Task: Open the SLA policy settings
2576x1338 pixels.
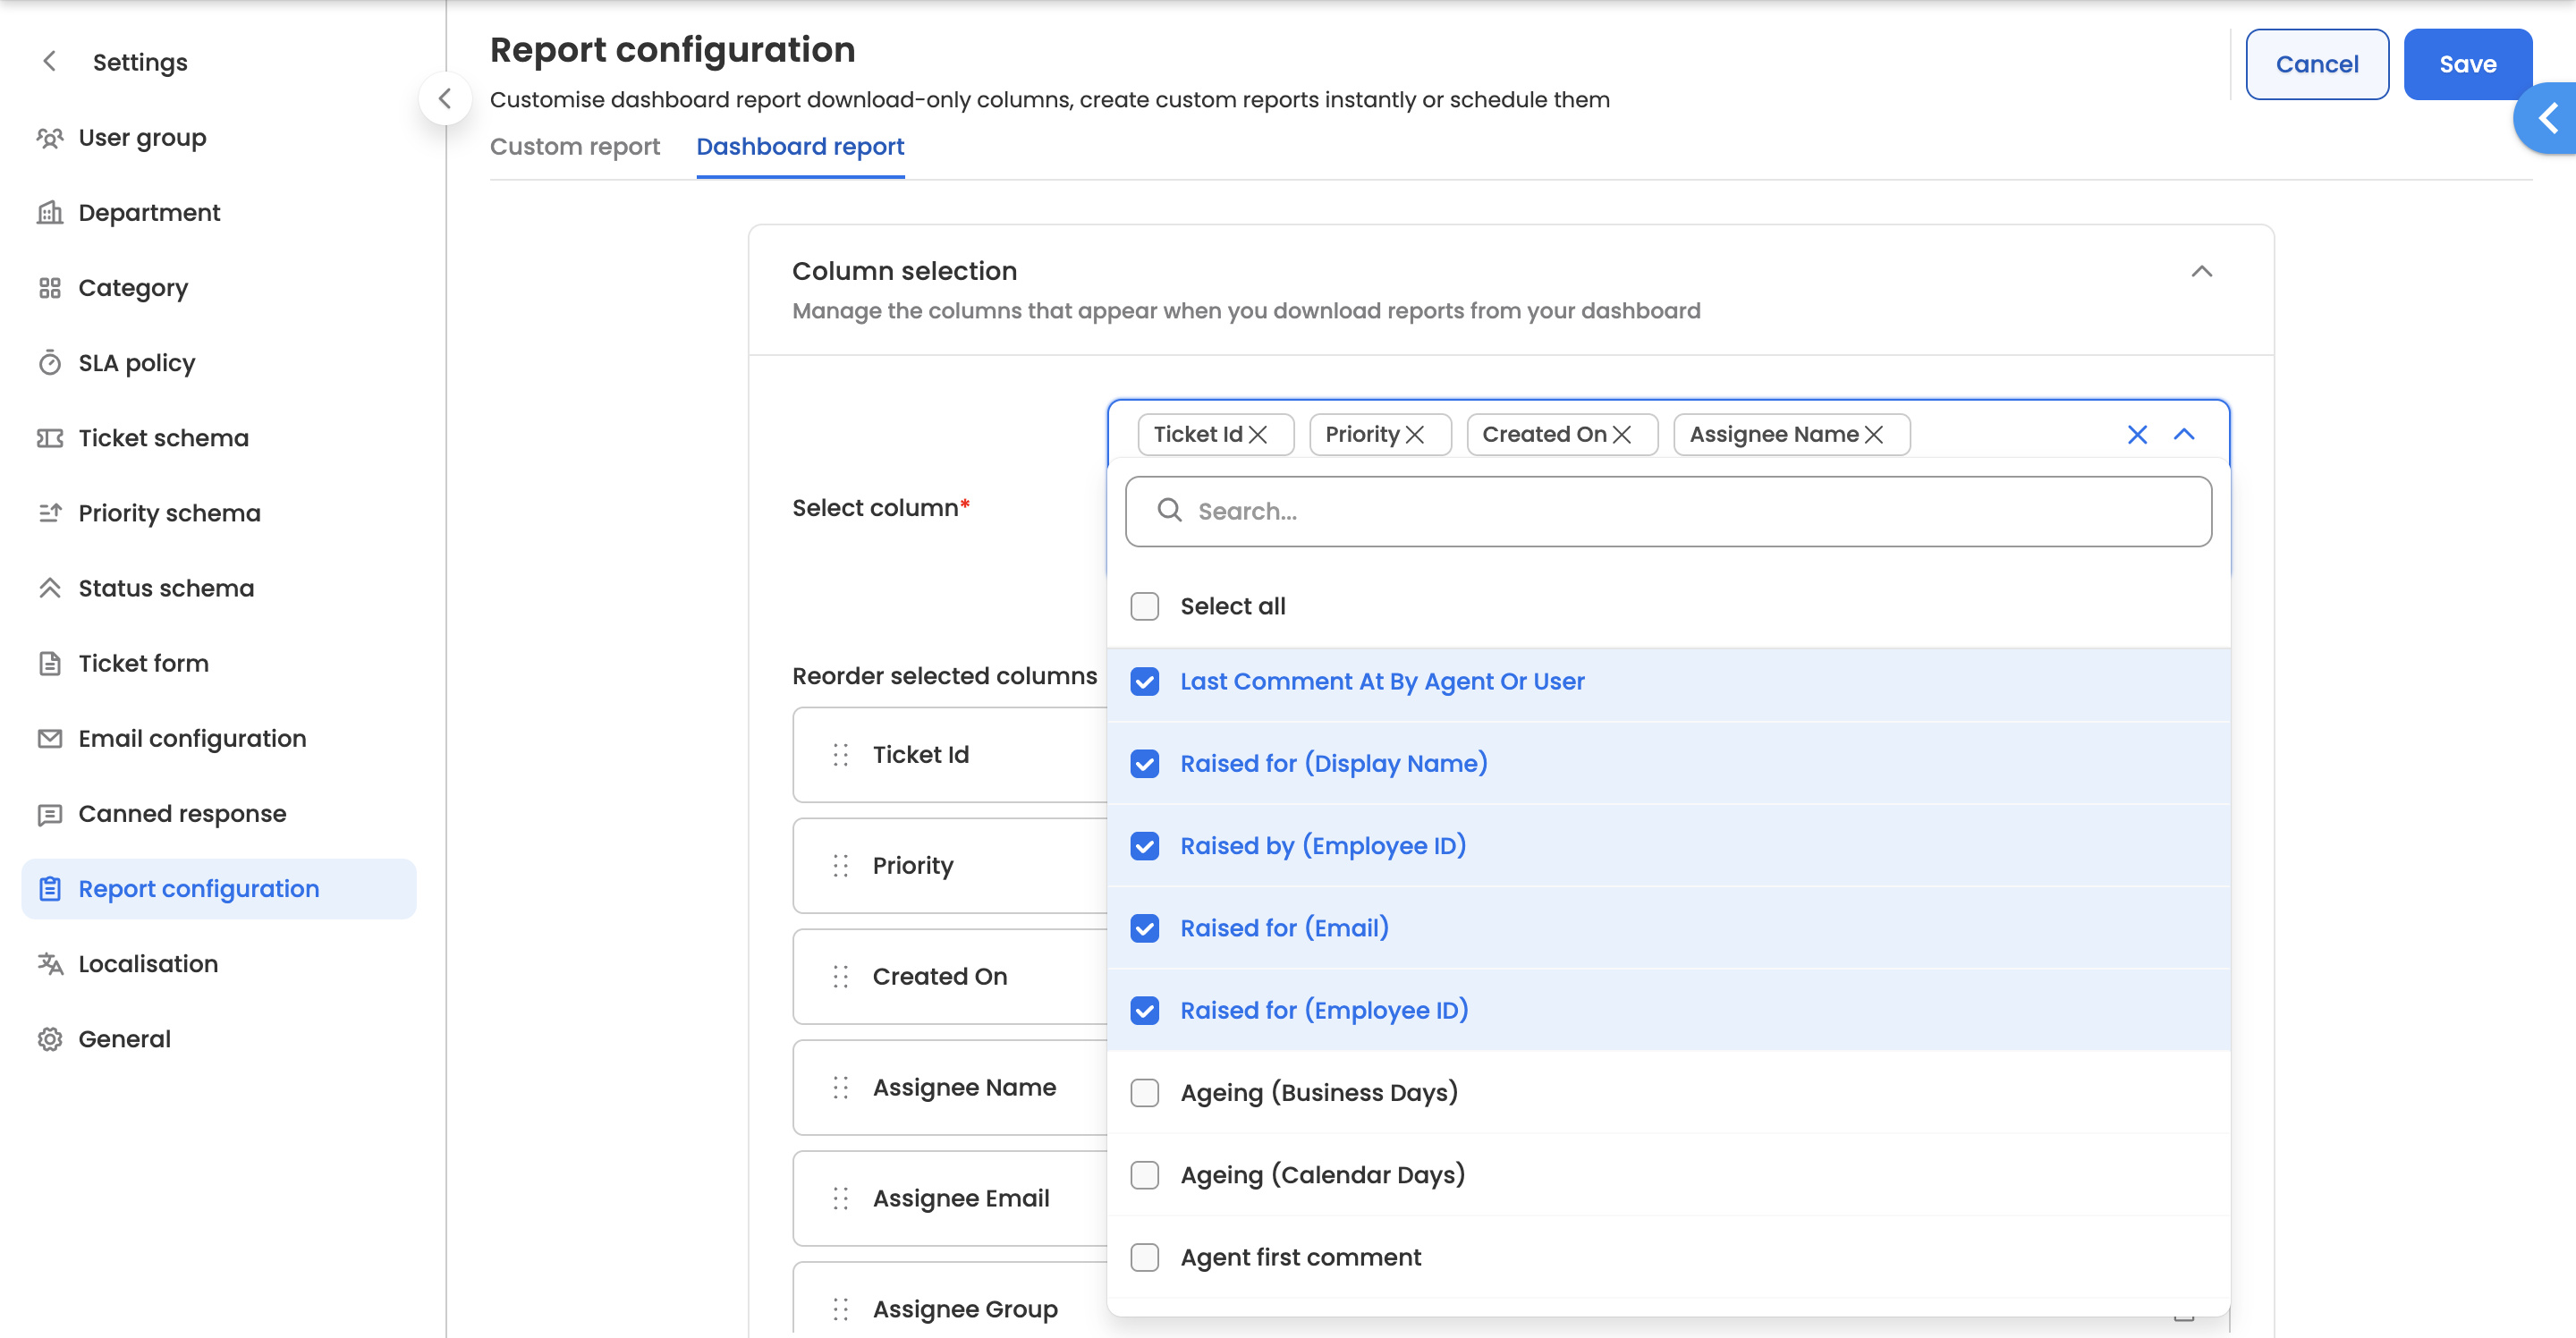Action: coord(136,362)
